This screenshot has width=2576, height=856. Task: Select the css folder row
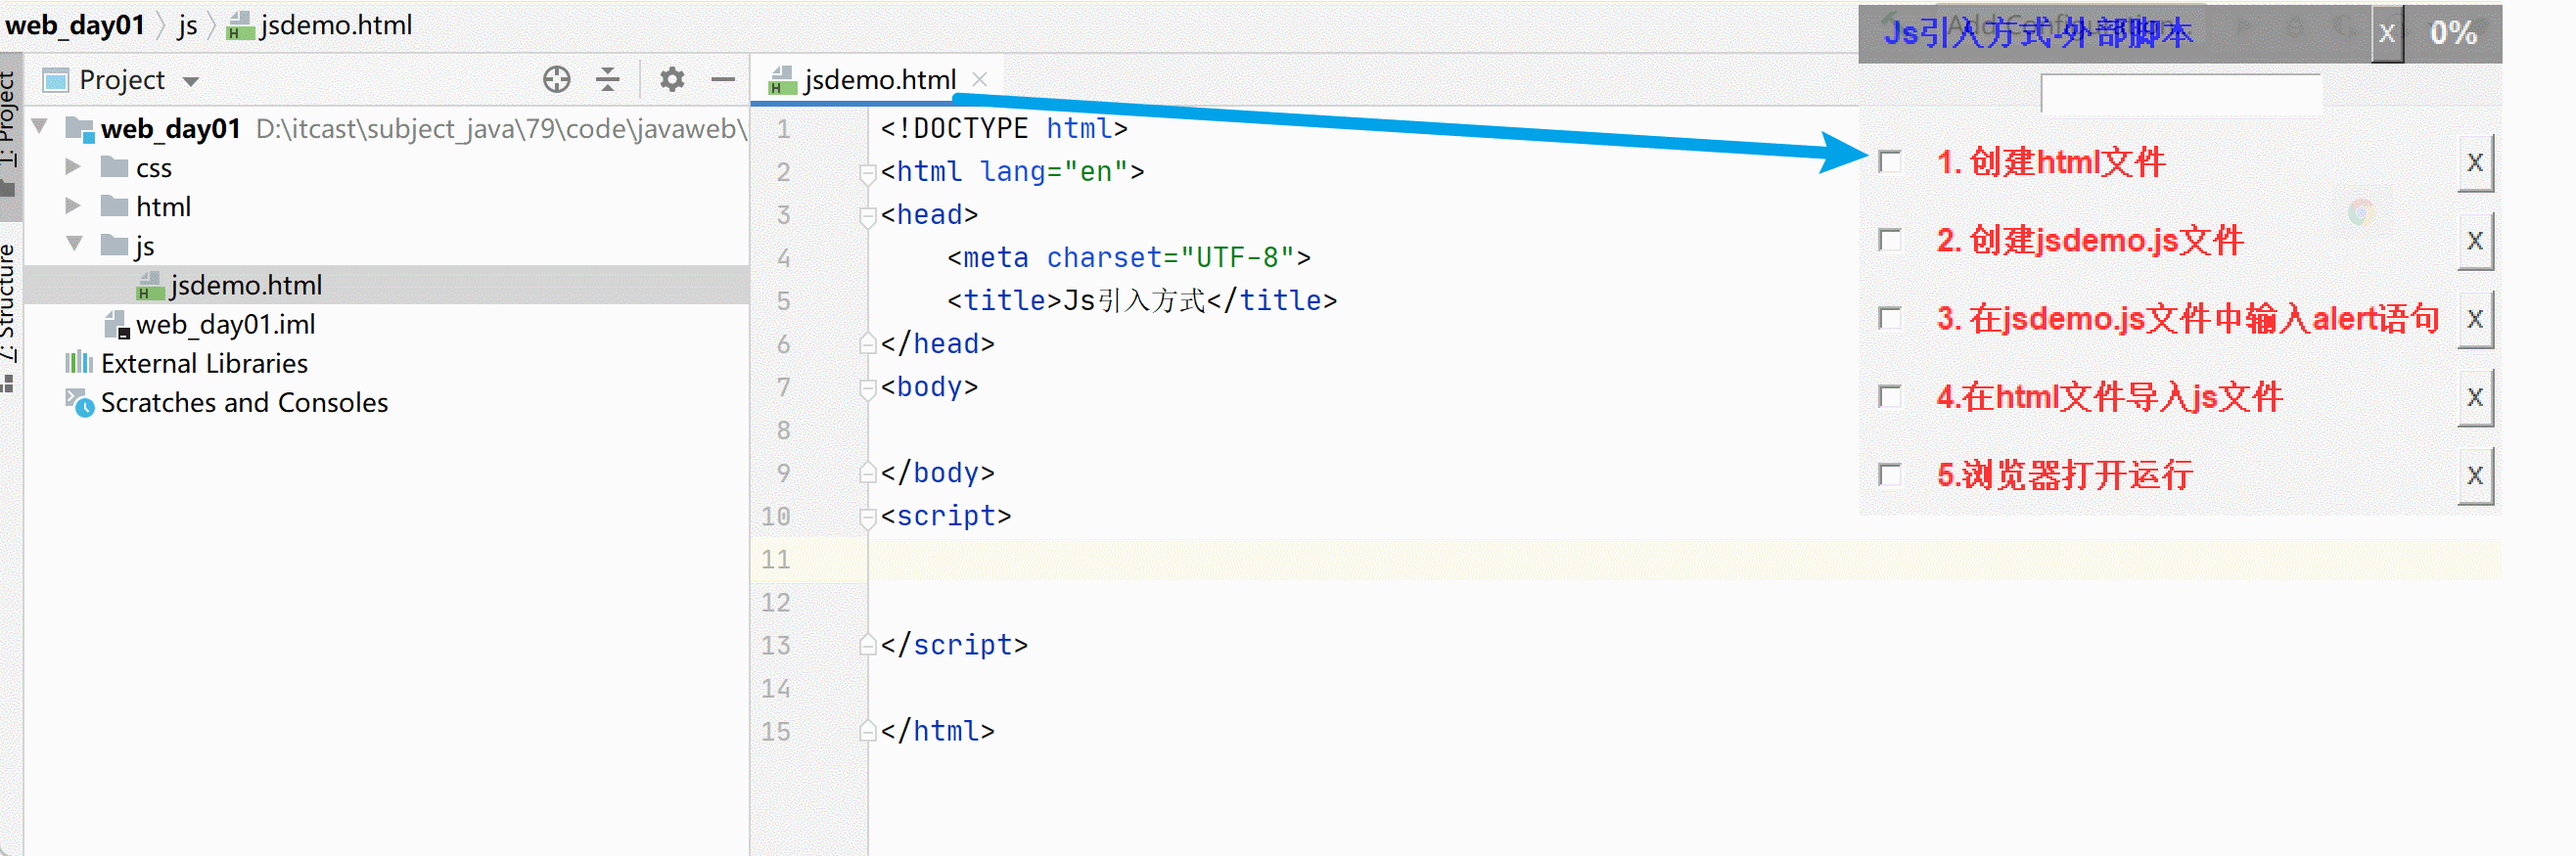[386, 167]
